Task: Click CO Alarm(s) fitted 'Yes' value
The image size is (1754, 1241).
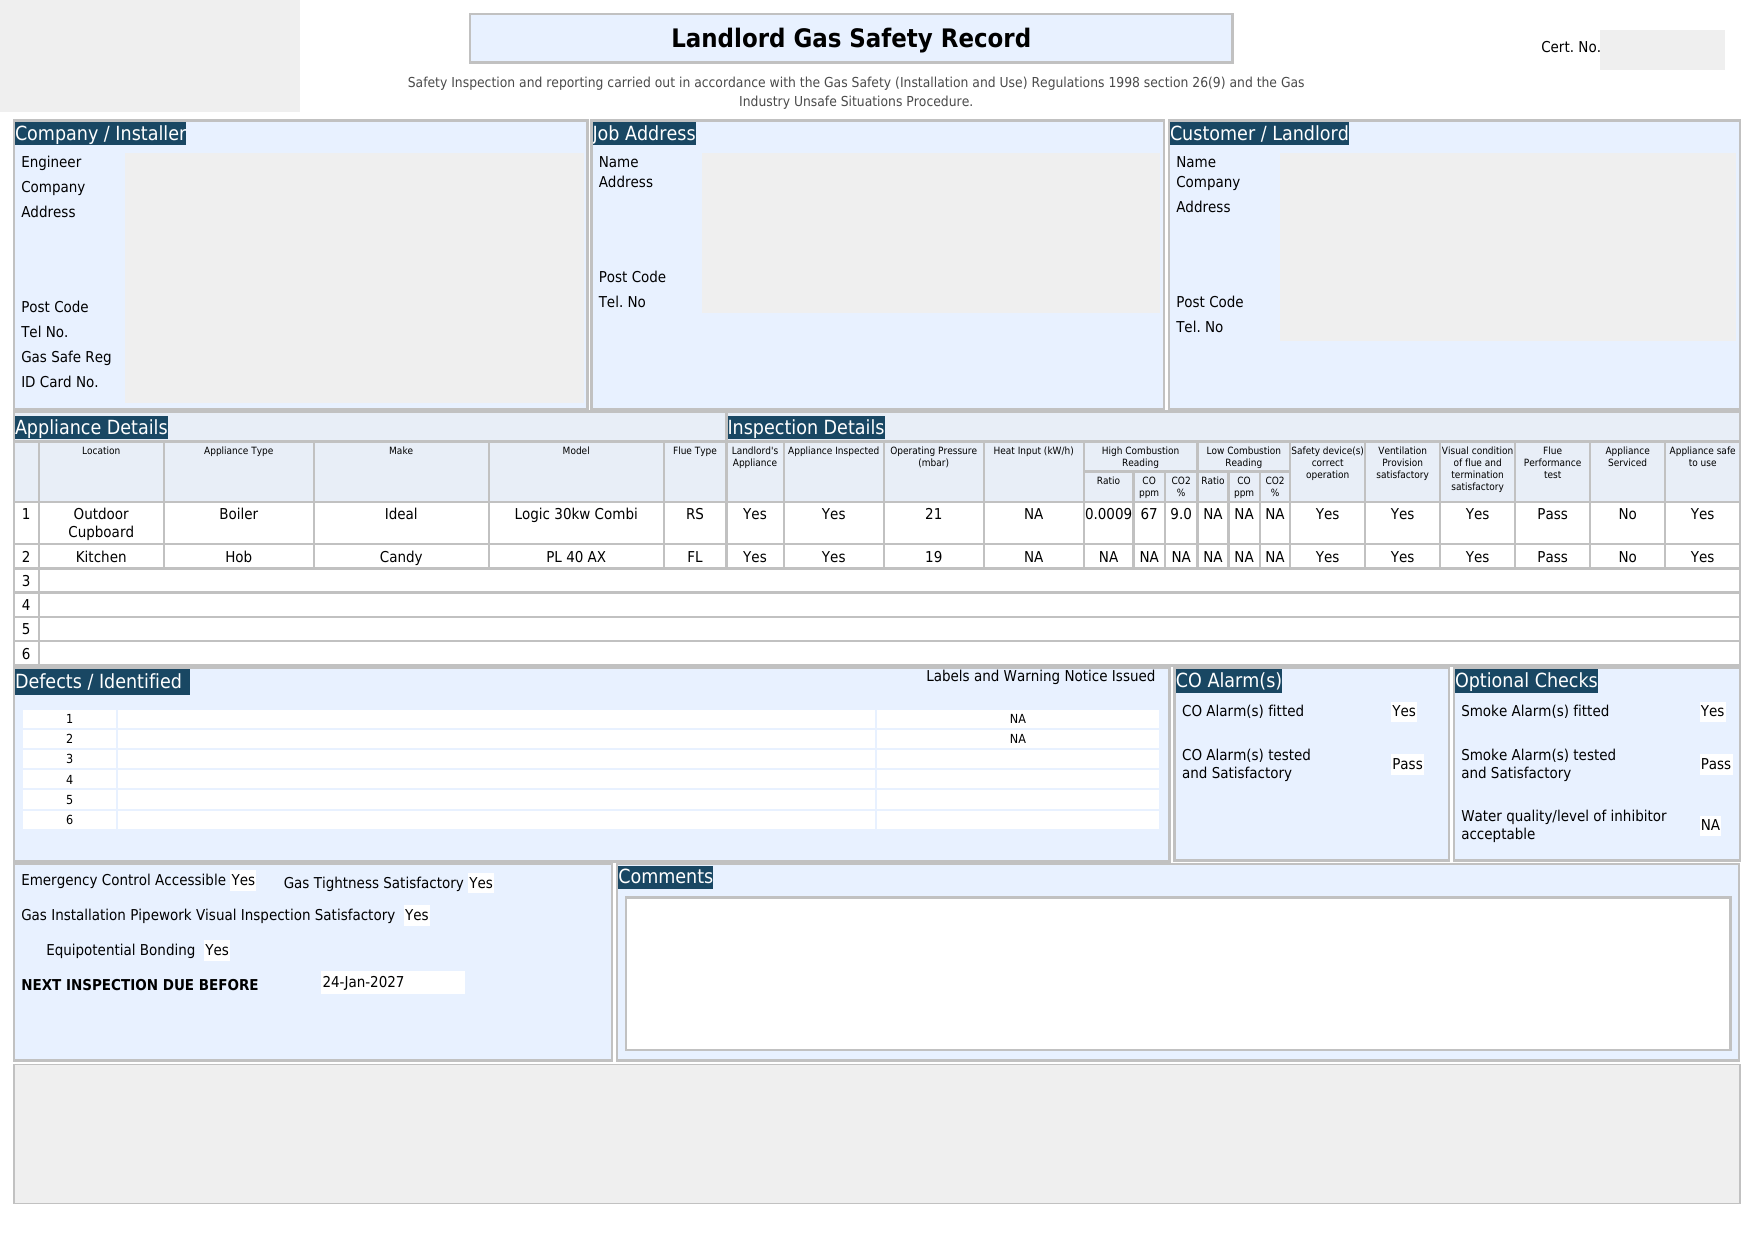Action: (1404, 711)
